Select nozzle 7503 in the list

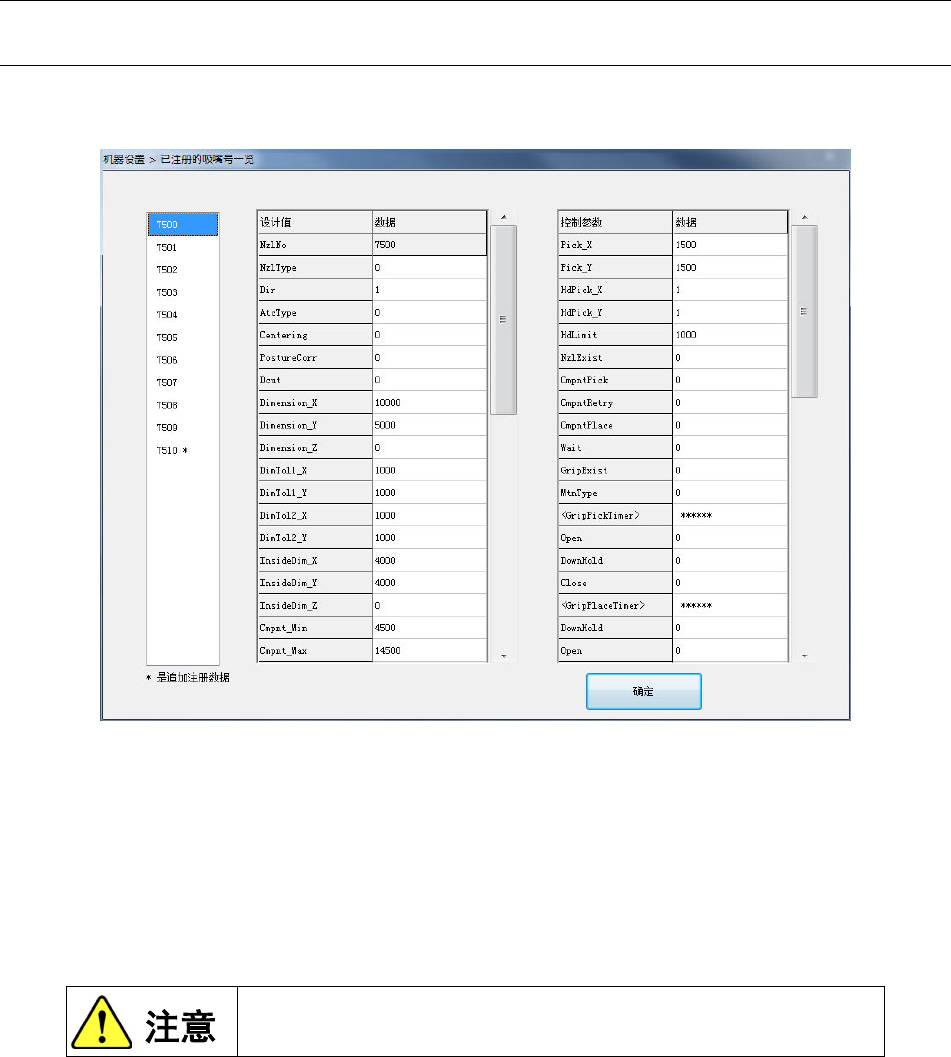pos(183,293)
